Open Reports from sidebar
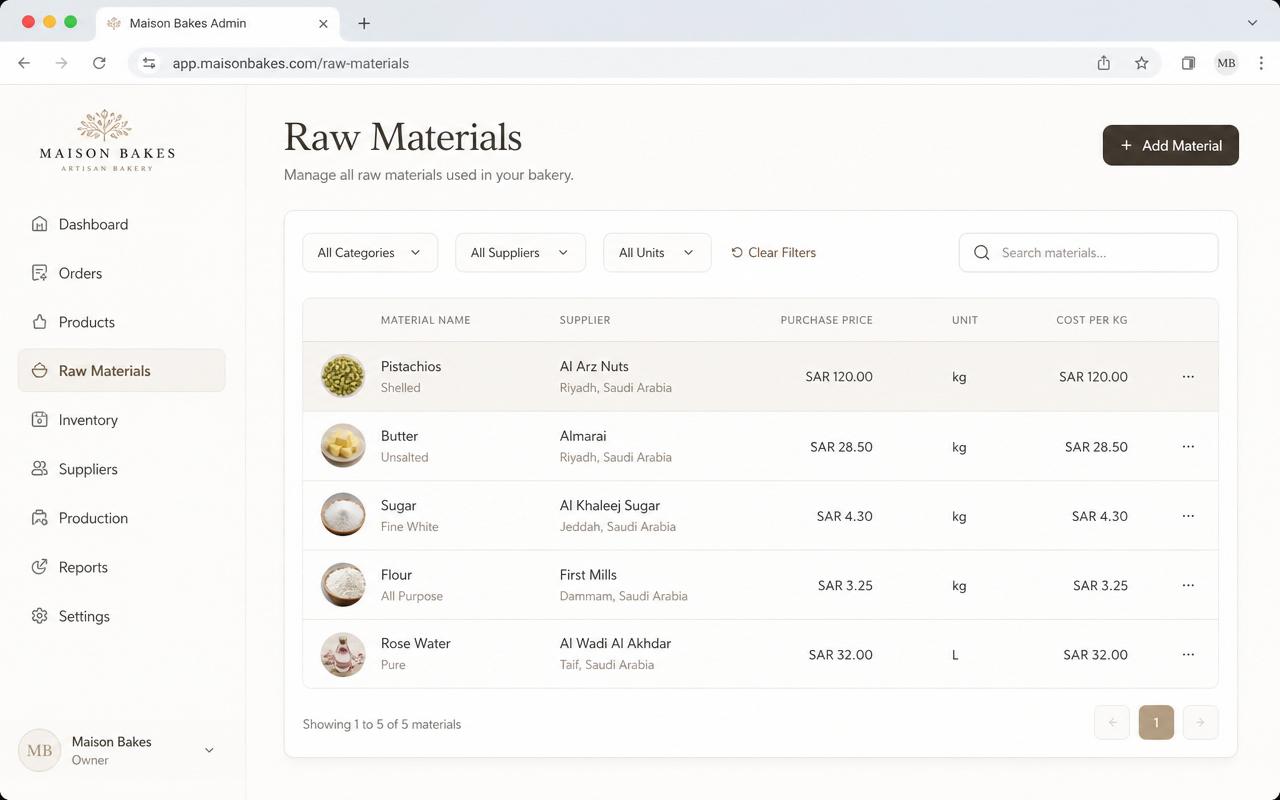This screenshot has height=800, width=1280. (x=121, y=567)
